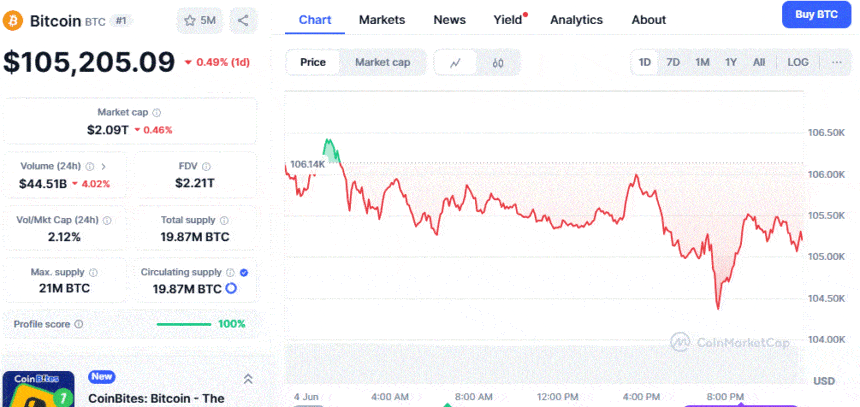The height and width of the screenshot is (407, 860).
Task: Open the Markets tab
Action: click(x=382, y=19)
